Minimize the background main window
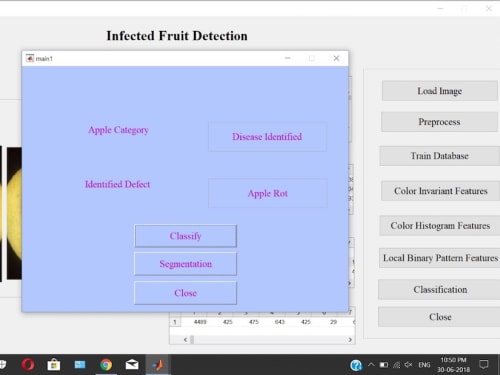The image size is (500, 375). pos(440,8)
